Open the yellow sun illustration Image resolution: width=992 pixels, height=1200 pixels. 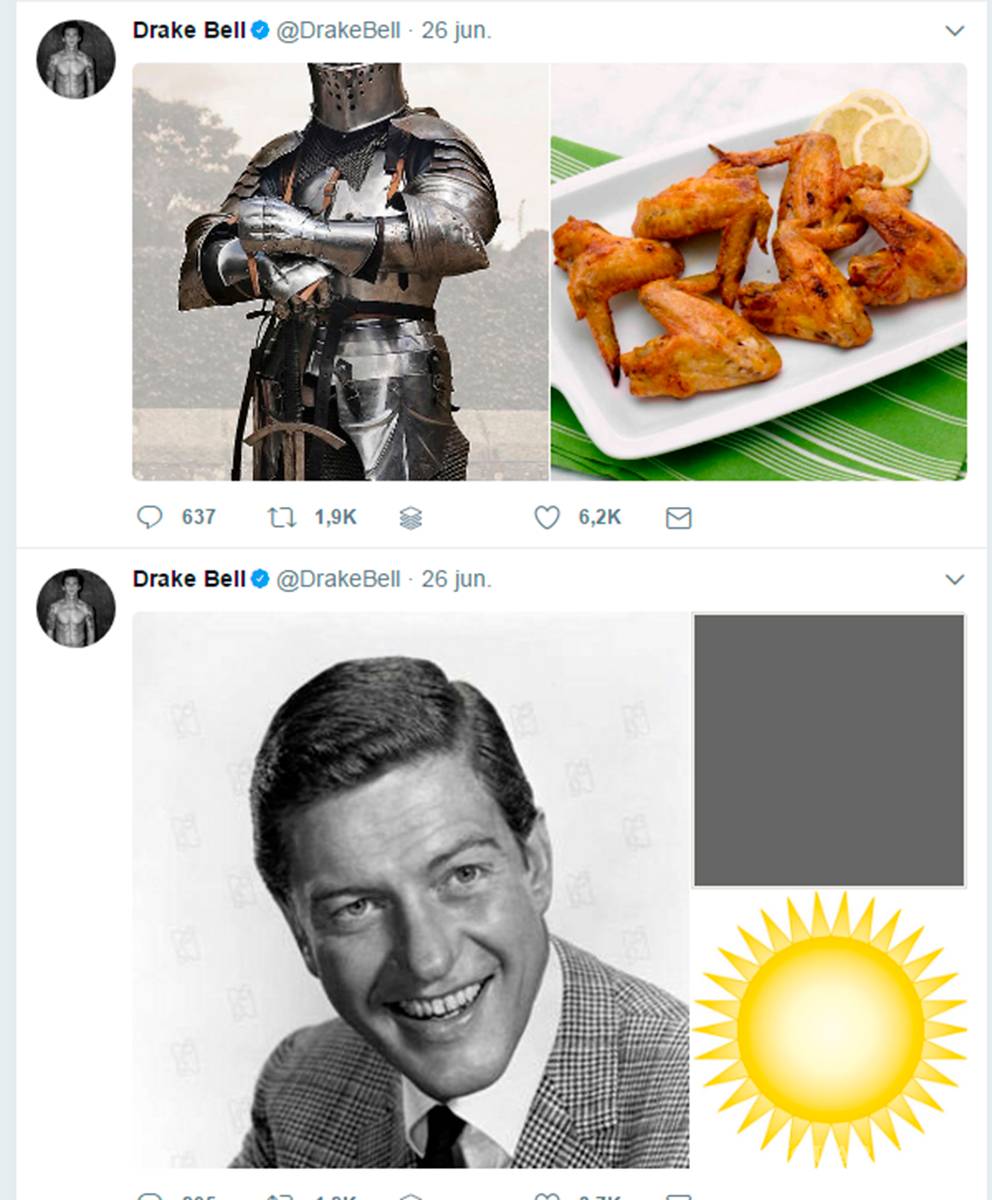click(x=829, y=1028)
